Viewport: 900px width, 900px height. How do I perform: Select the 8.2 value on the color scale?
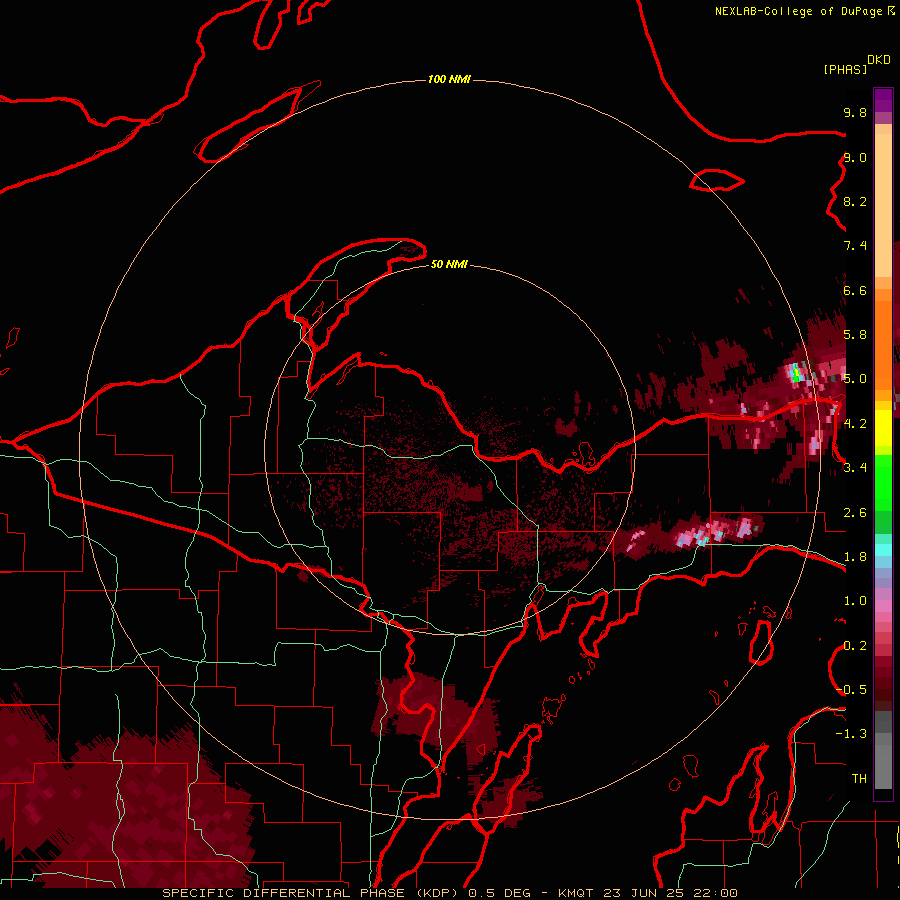point(855,201)
